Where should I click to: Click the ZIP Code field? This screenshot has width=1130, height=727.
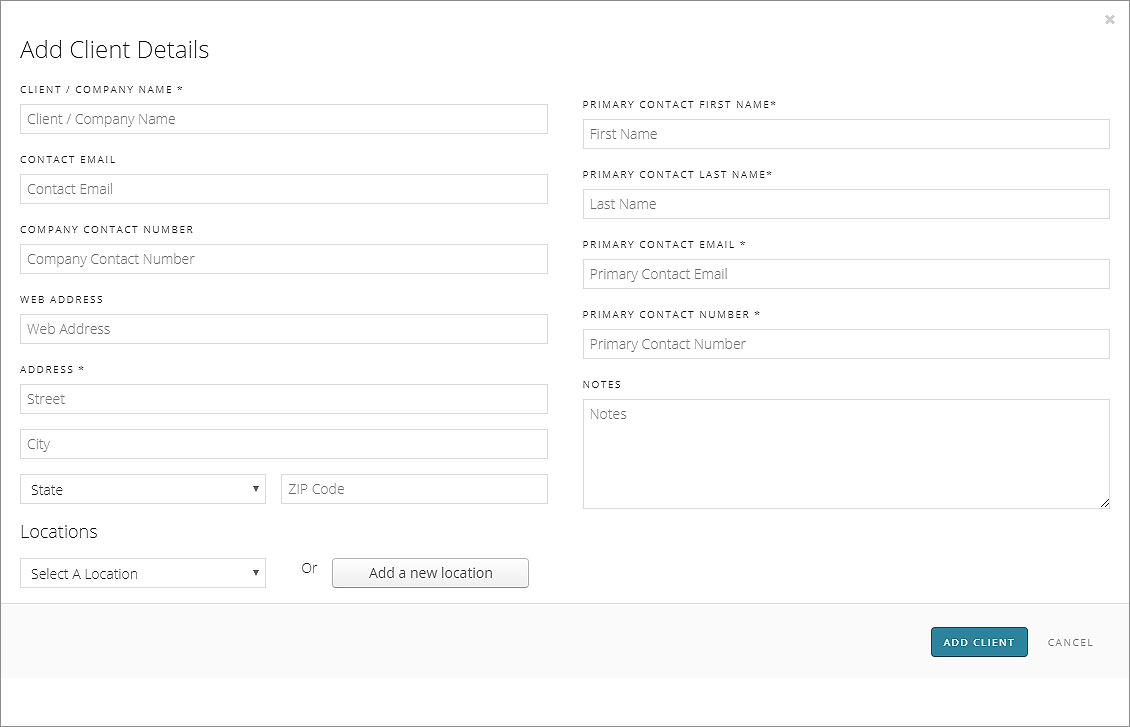[x=414, y=489]
